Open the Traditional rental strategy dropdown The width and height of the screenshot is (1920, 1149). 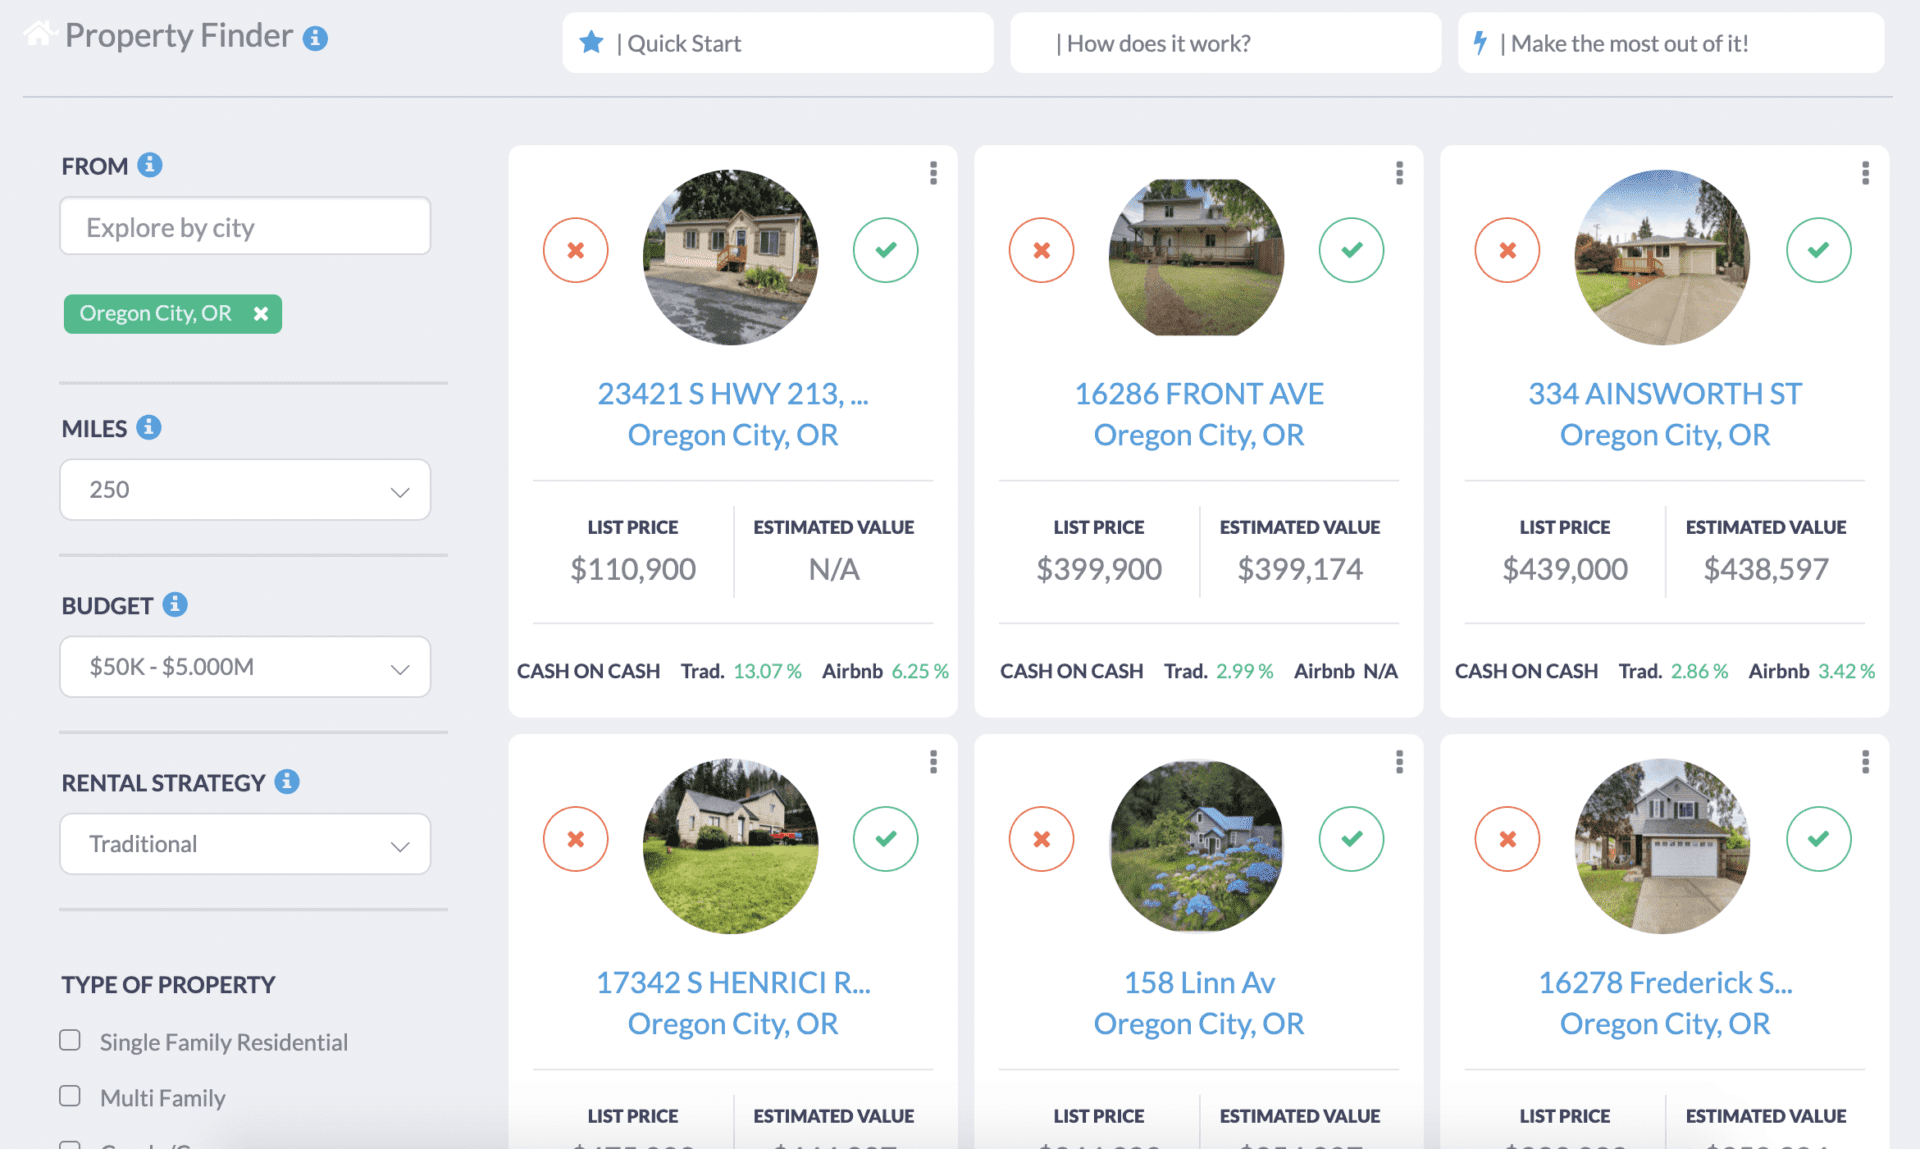tap(244, 843)
